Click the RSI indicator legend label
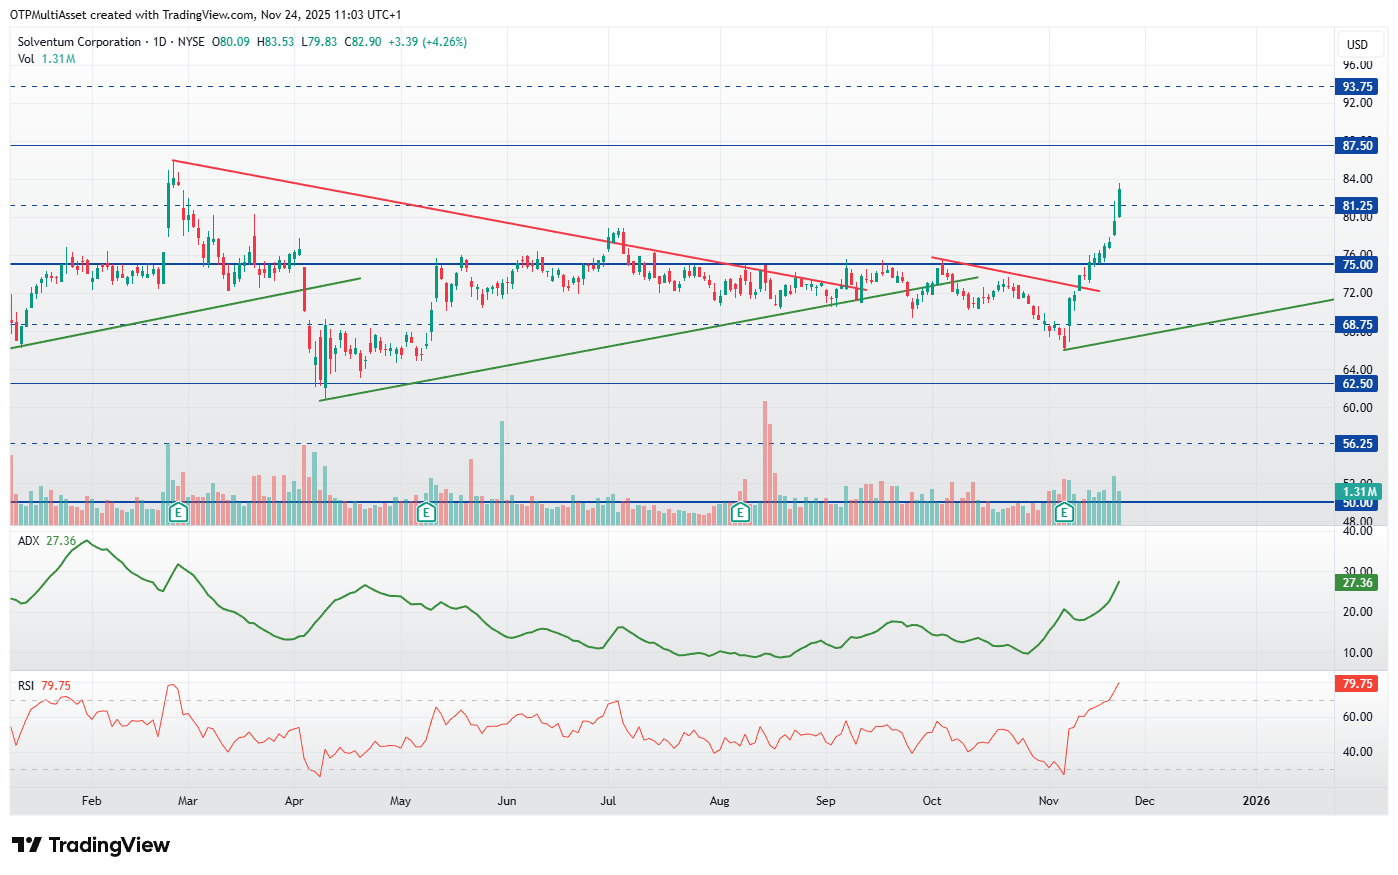 pos(26,686)
